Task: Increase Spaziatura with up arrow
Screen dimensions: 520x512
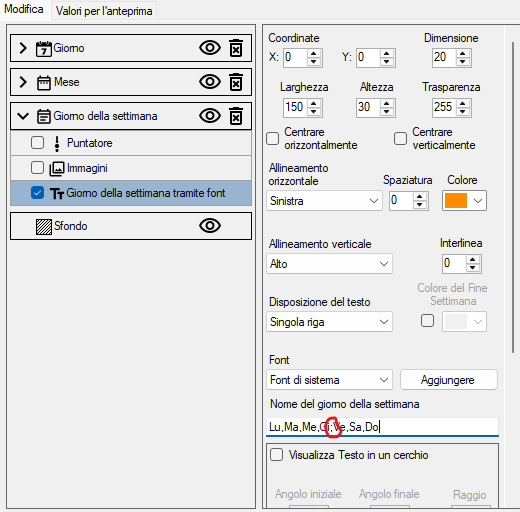Action: (420, 196)
